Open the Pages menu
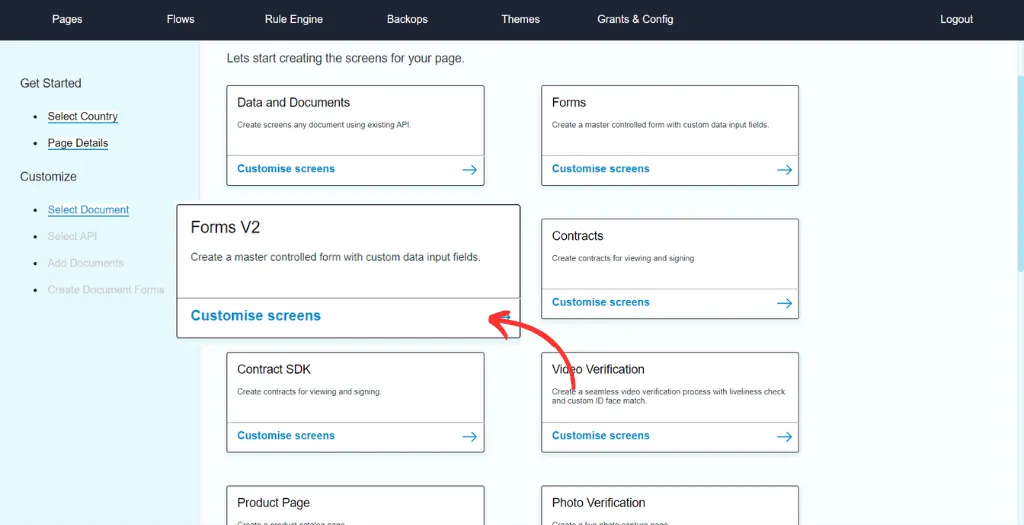 click(x=67, y=19)
